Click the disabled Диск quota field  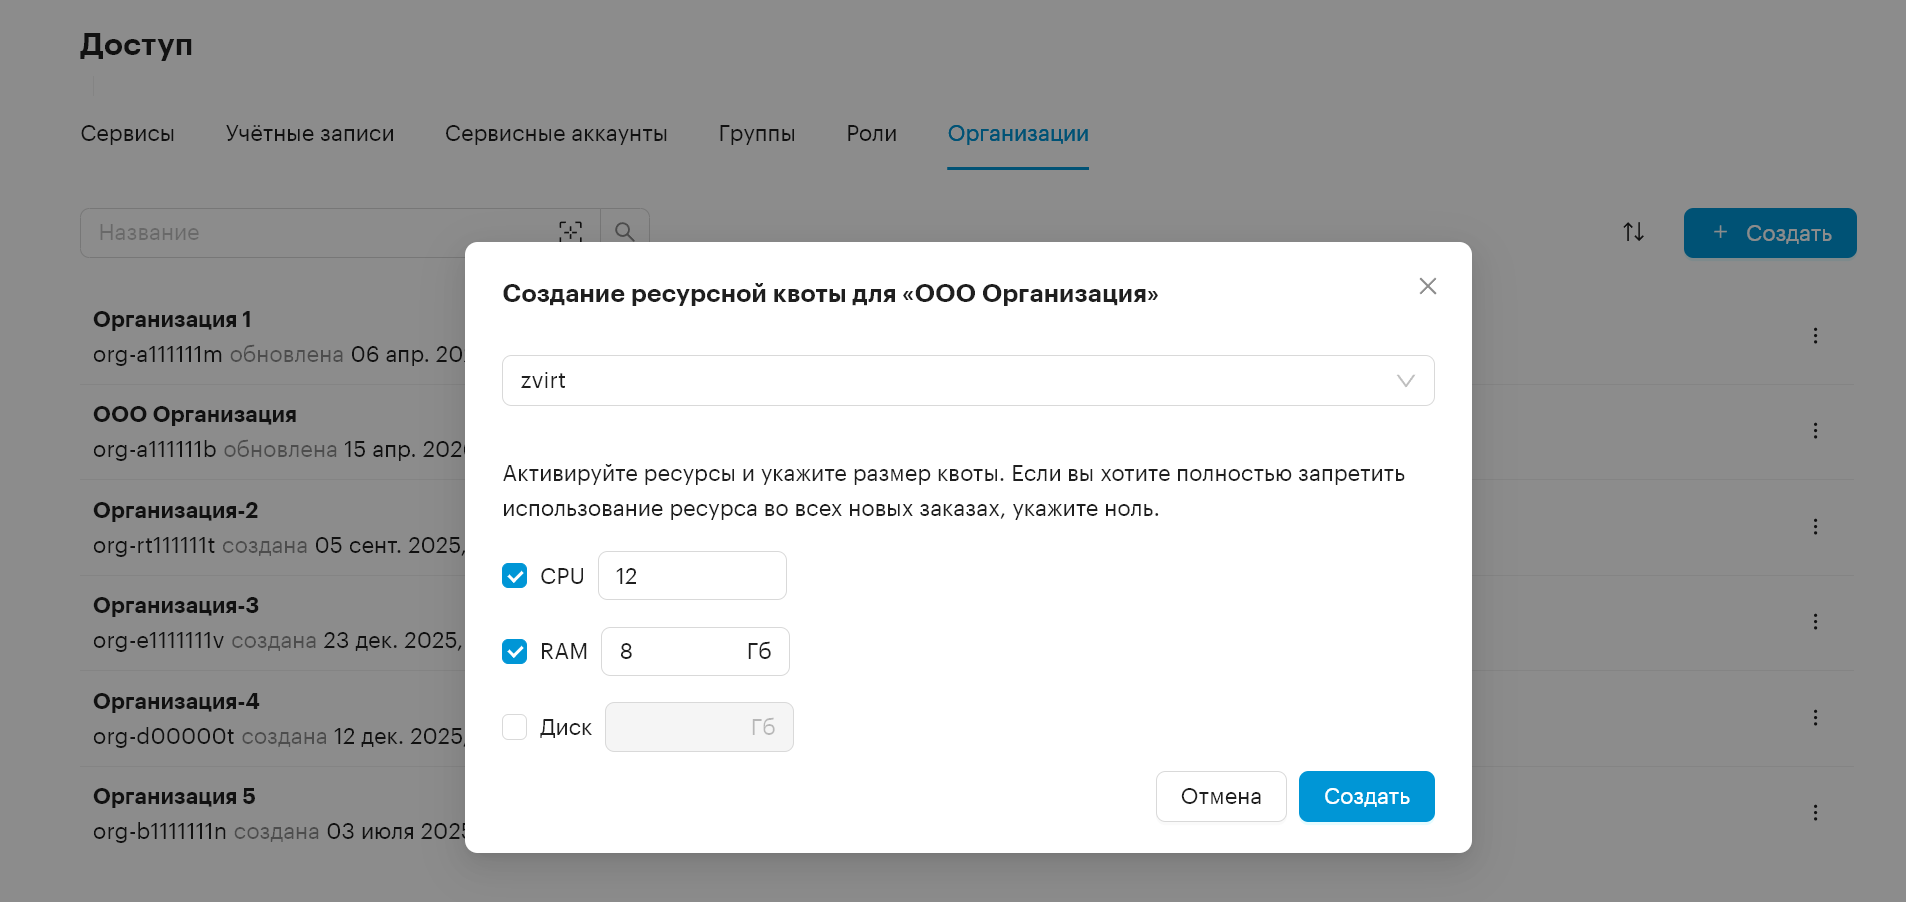pyautogui.click(x=699, y=727)
